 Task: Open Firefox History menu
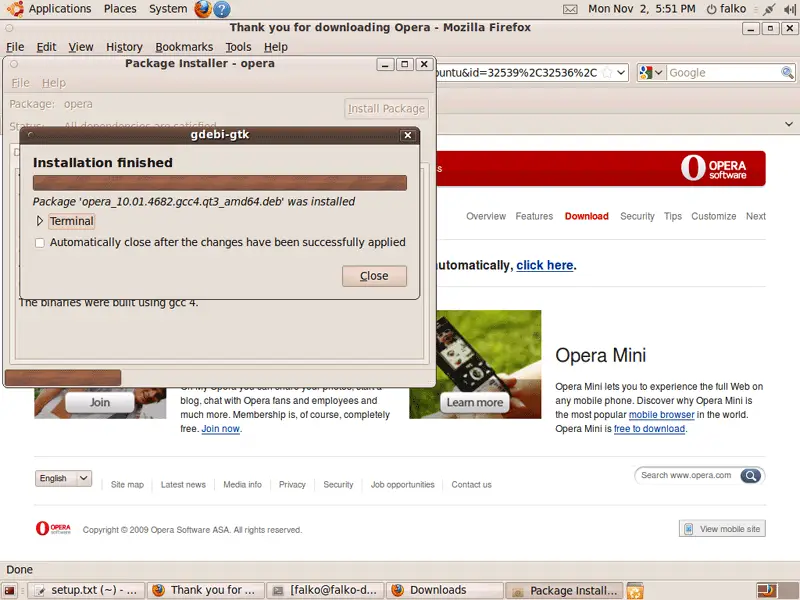pyautogui.click(x=124, y=47)
